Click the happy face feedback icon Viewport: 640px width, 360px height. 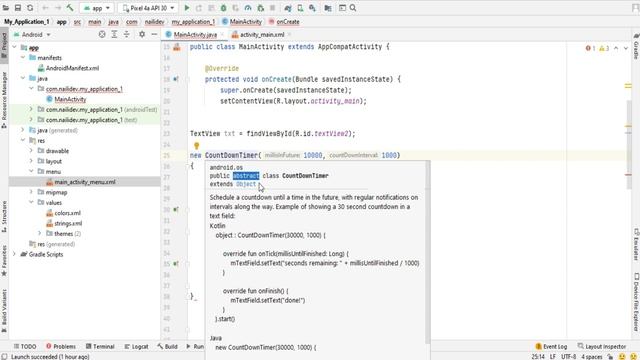pyautogui.click(x=622, y=357)
